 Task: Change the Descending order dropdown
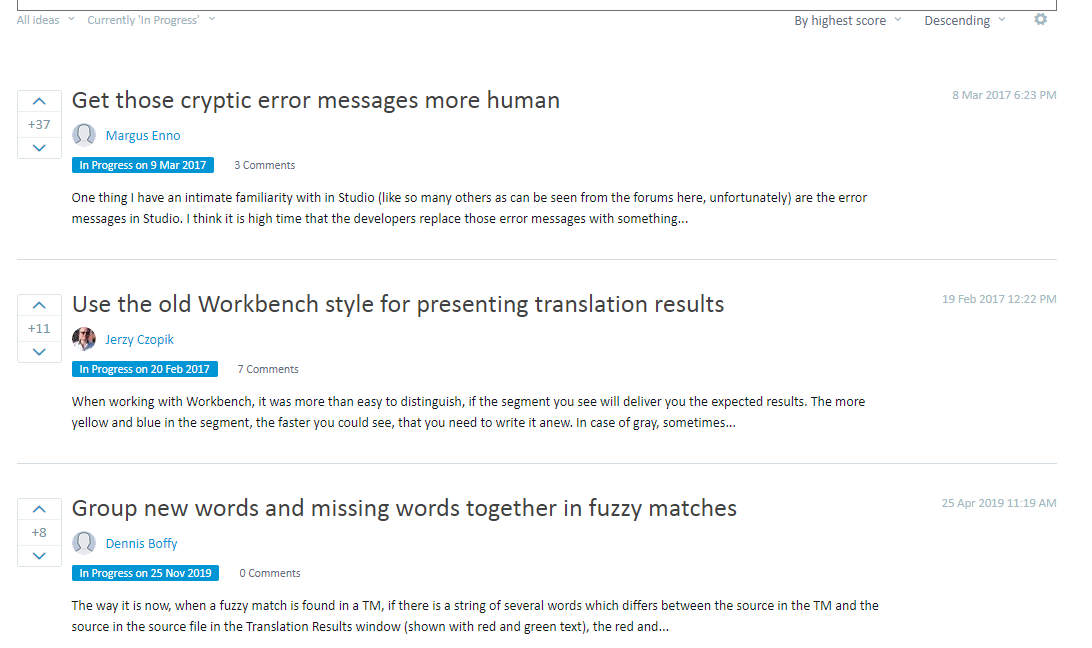[x=965, y=21]
